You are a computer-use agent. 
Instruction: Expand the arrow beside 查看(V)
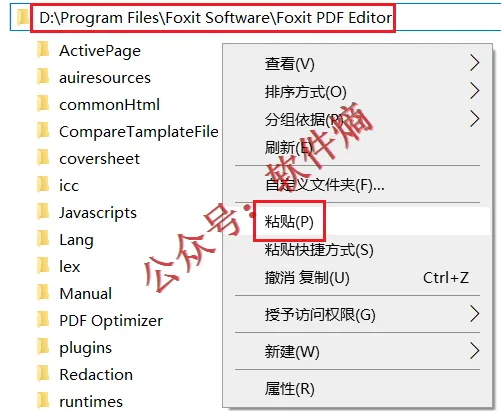475,63
